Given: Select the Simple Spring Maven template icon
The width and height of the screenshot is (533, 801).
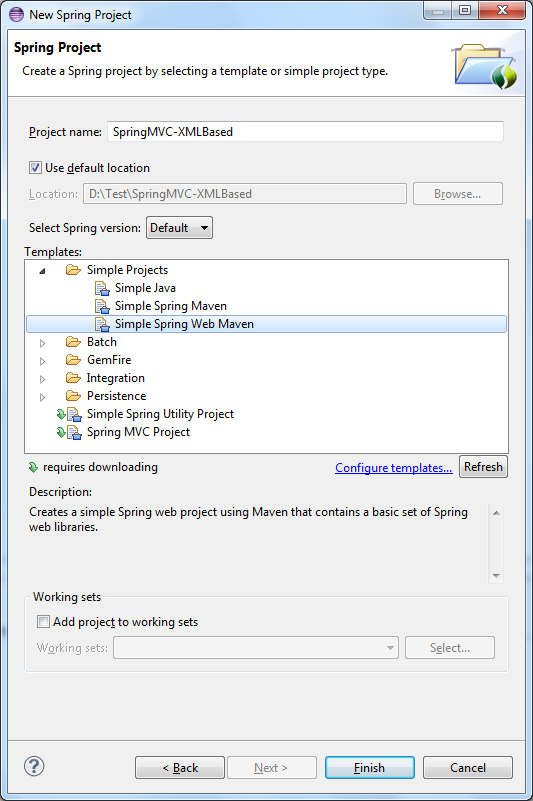Looking at the screenshot, I should pyautogui.click(x=102, y=306).
